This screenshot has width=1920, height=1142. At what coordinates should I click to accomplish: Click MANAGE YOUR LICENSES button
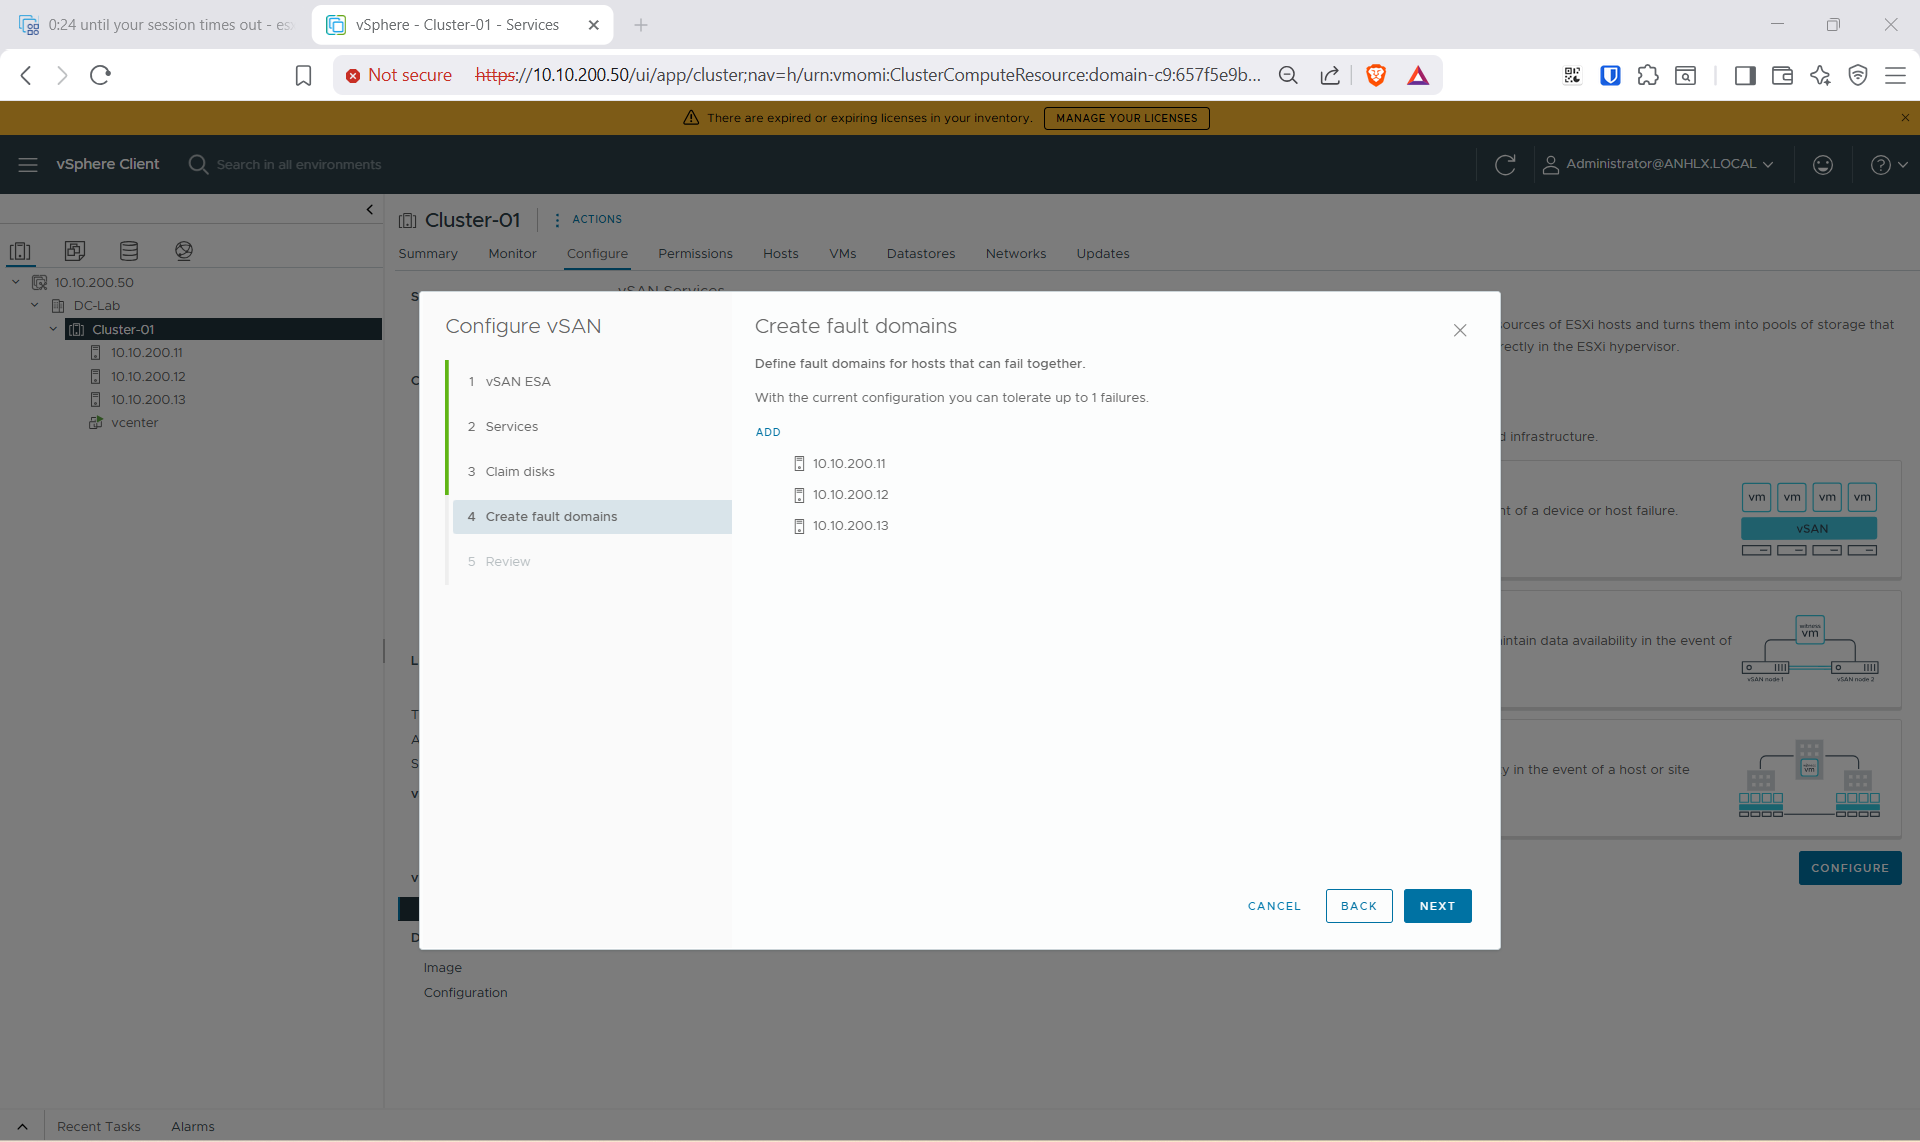coord(1126,118)
